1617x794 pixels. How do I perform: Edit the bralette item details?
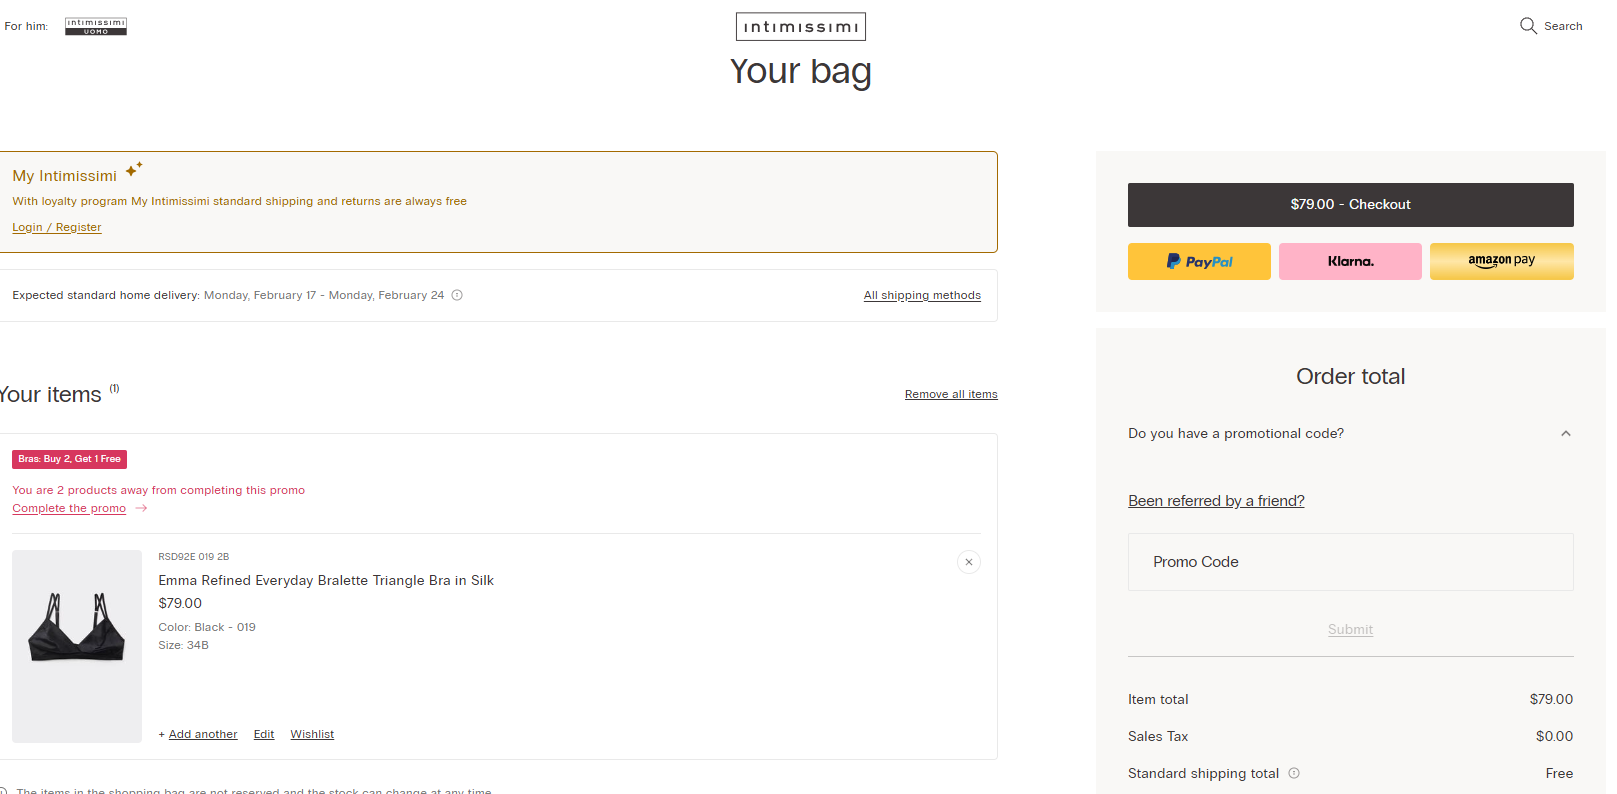click(x=263, y=734)
